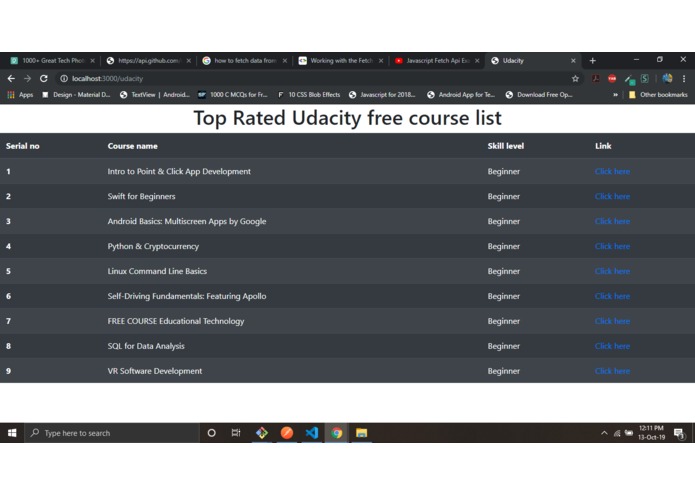The width and height of the screenshot is (695, 494).
Task: Open the taskbar clock showing 12:11 PM
Action: [652, 433]
